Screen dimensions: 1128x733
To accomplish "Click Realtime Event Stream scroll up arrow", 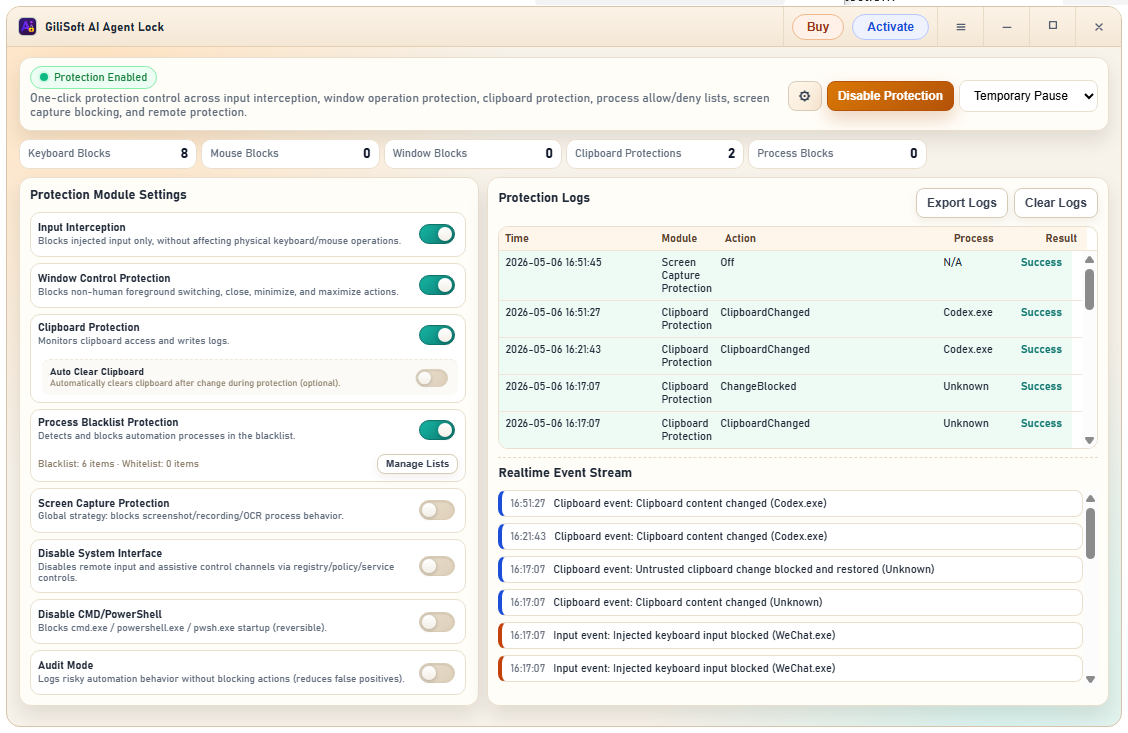I will click(x=1090, y=498).
